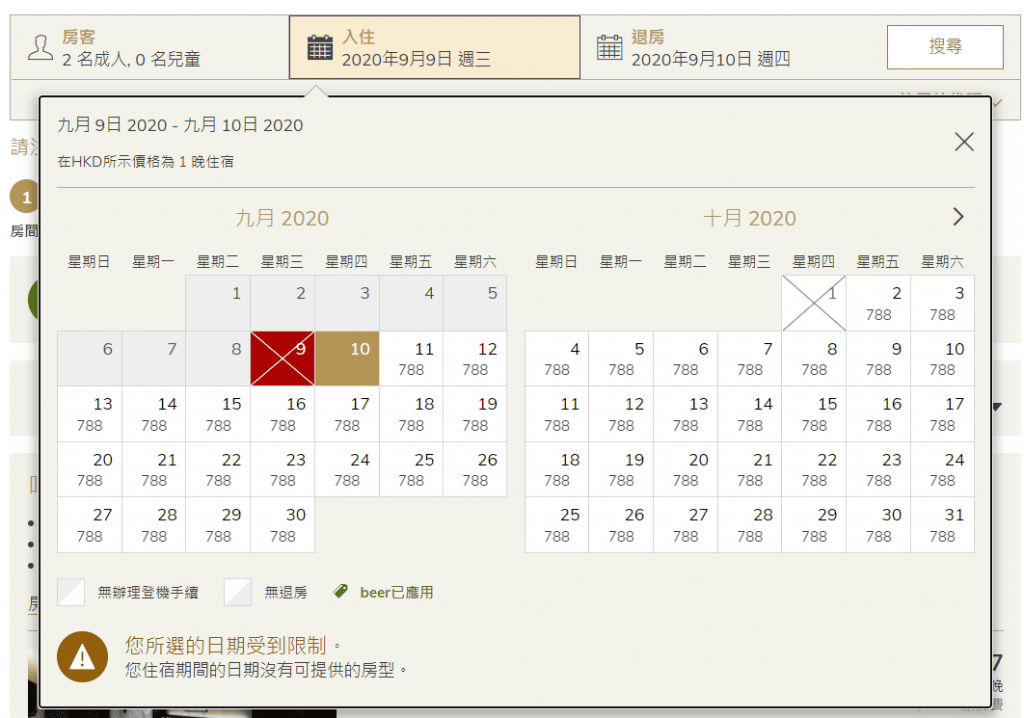Click the 無退房 legend box
This screenshot has width=1024, height=718.
pyautogui.click(x=237, y=592)
